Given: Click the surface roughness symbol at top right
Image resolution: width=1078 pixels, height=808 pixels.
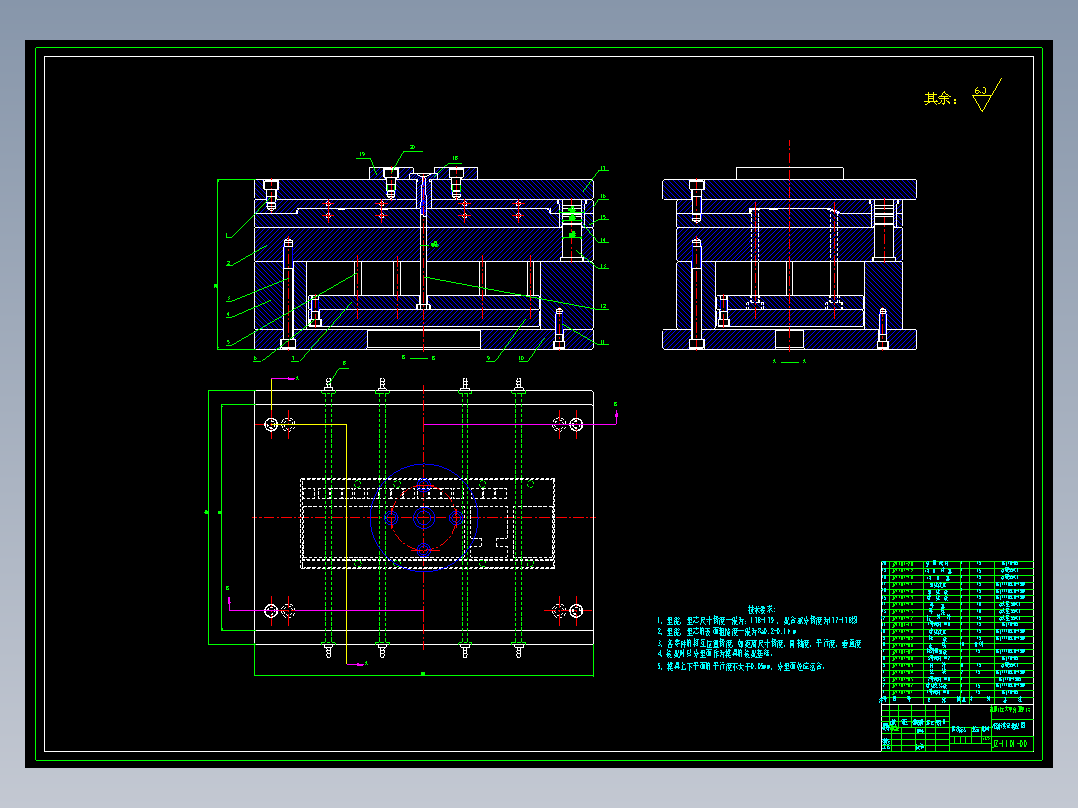Looking at the screenshot, I should (x=987, y=95).
